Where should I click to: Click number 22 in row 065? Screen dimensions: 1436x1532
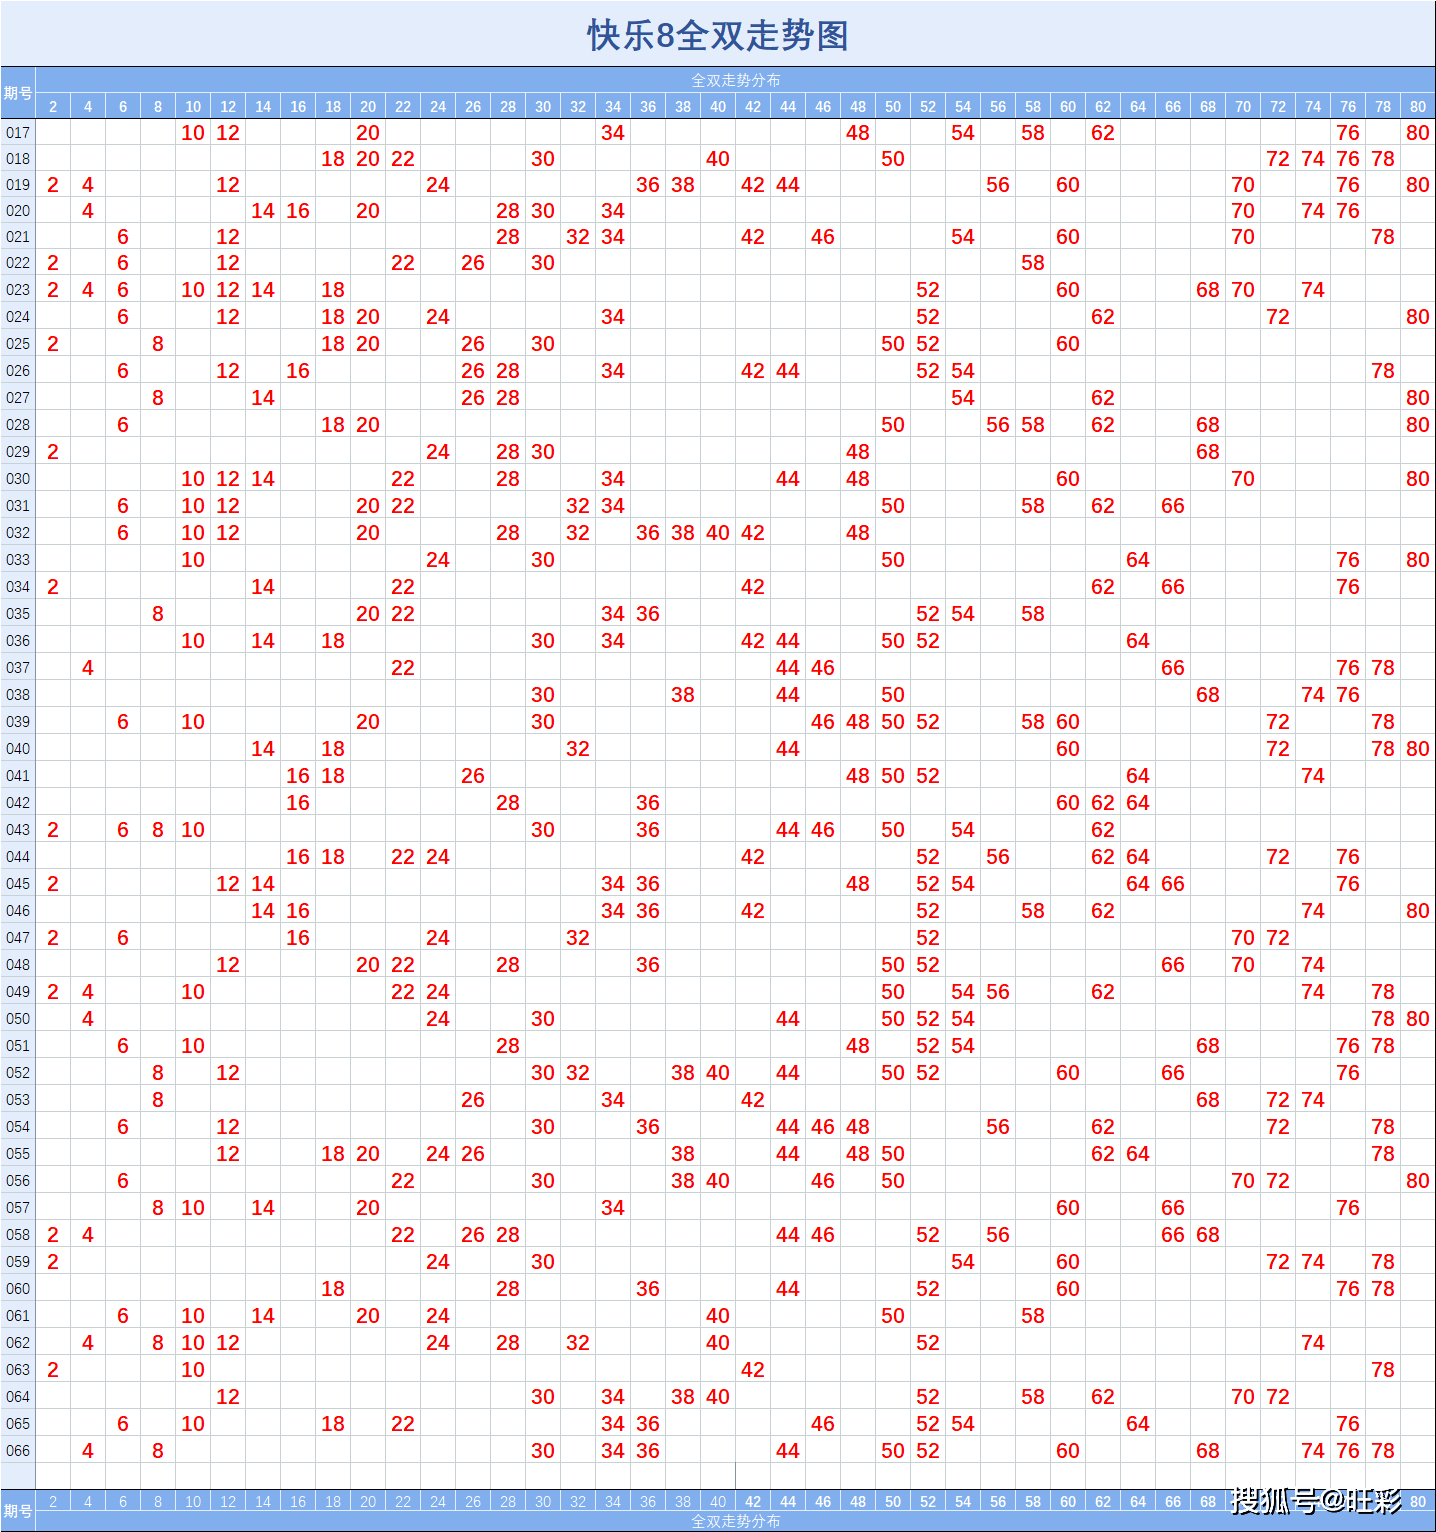click(x=403, y=1424)
